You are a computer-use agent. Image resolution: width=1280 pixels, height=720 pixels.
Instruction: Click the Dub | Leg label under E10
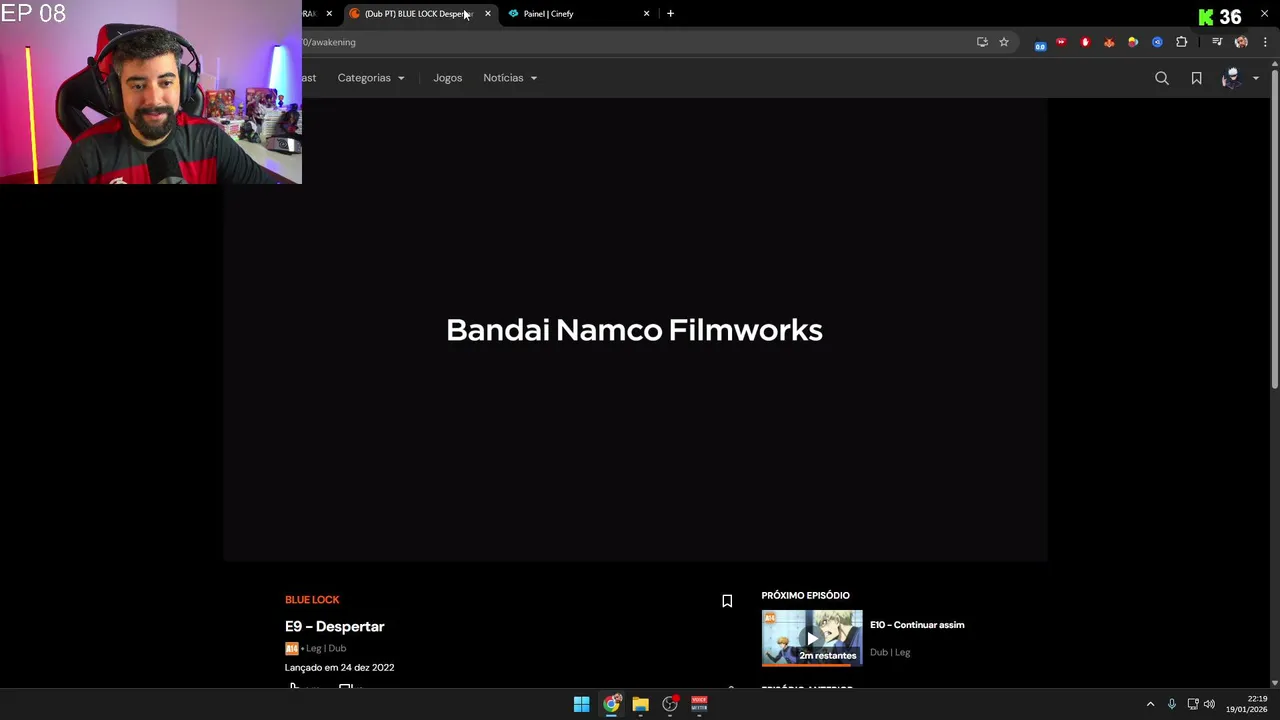890,653
